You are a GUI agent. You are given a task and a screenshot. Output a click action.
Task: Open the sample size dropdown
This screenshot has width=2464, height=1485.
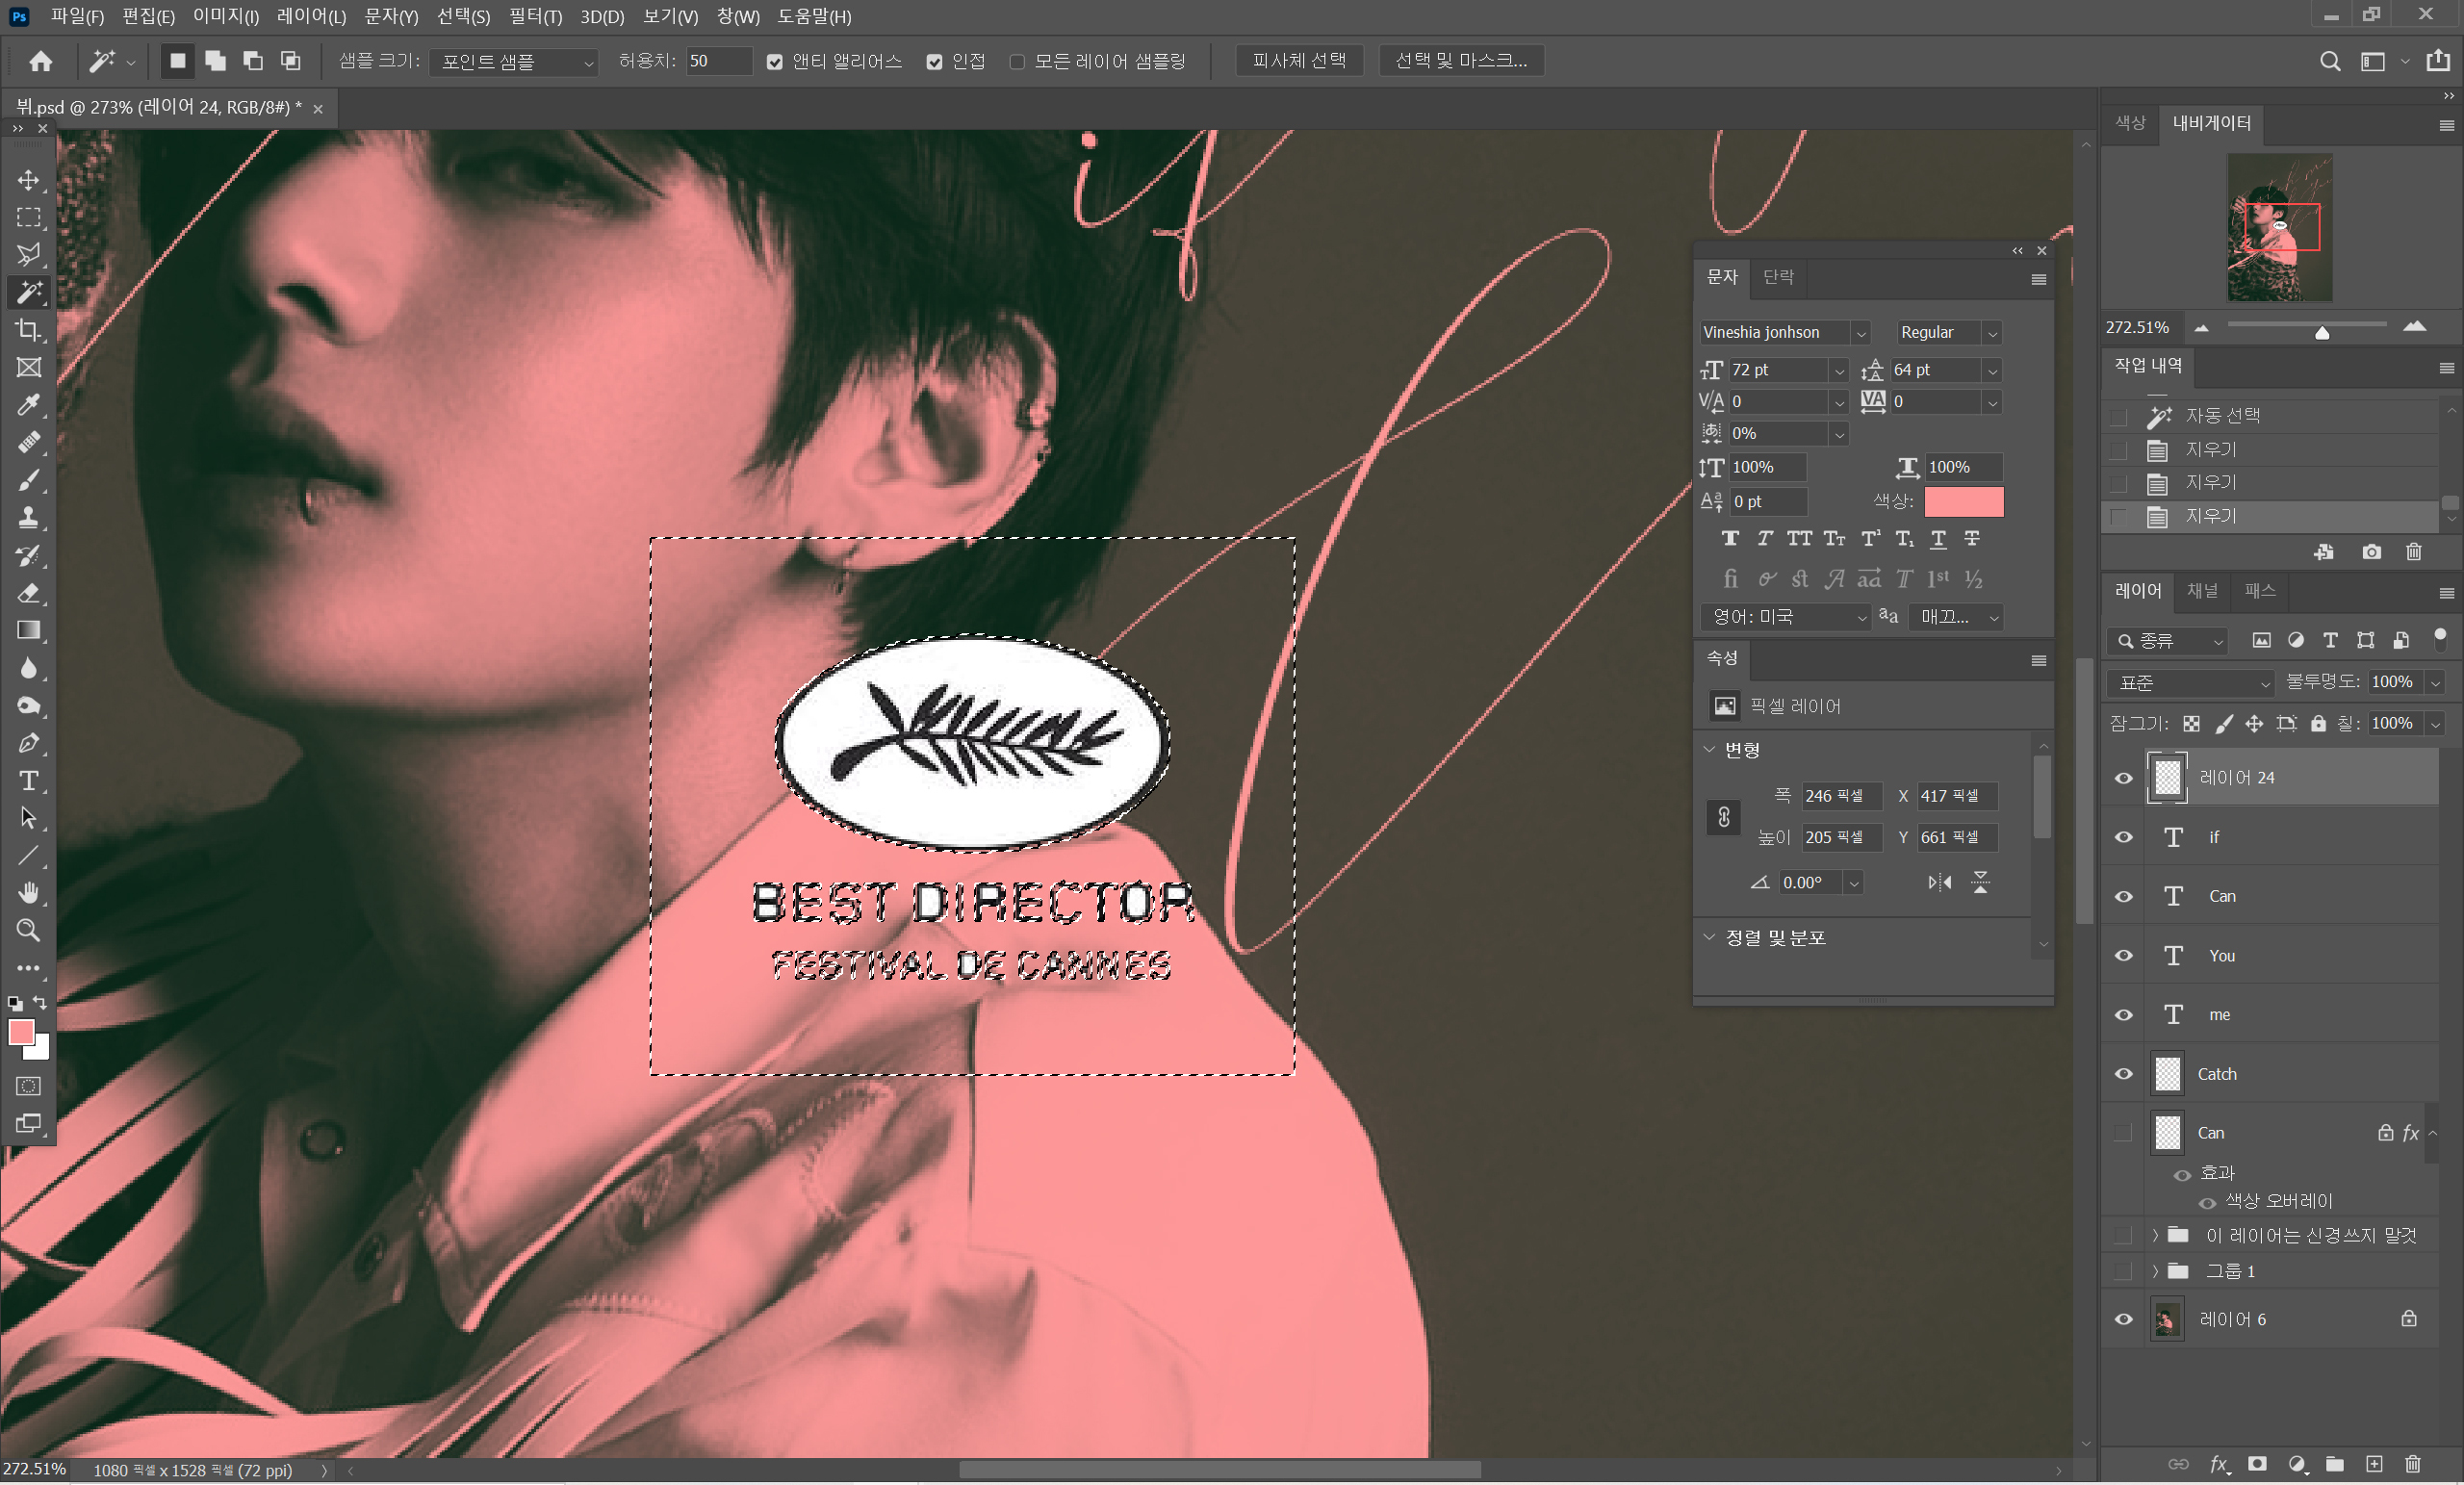(514, 62)
